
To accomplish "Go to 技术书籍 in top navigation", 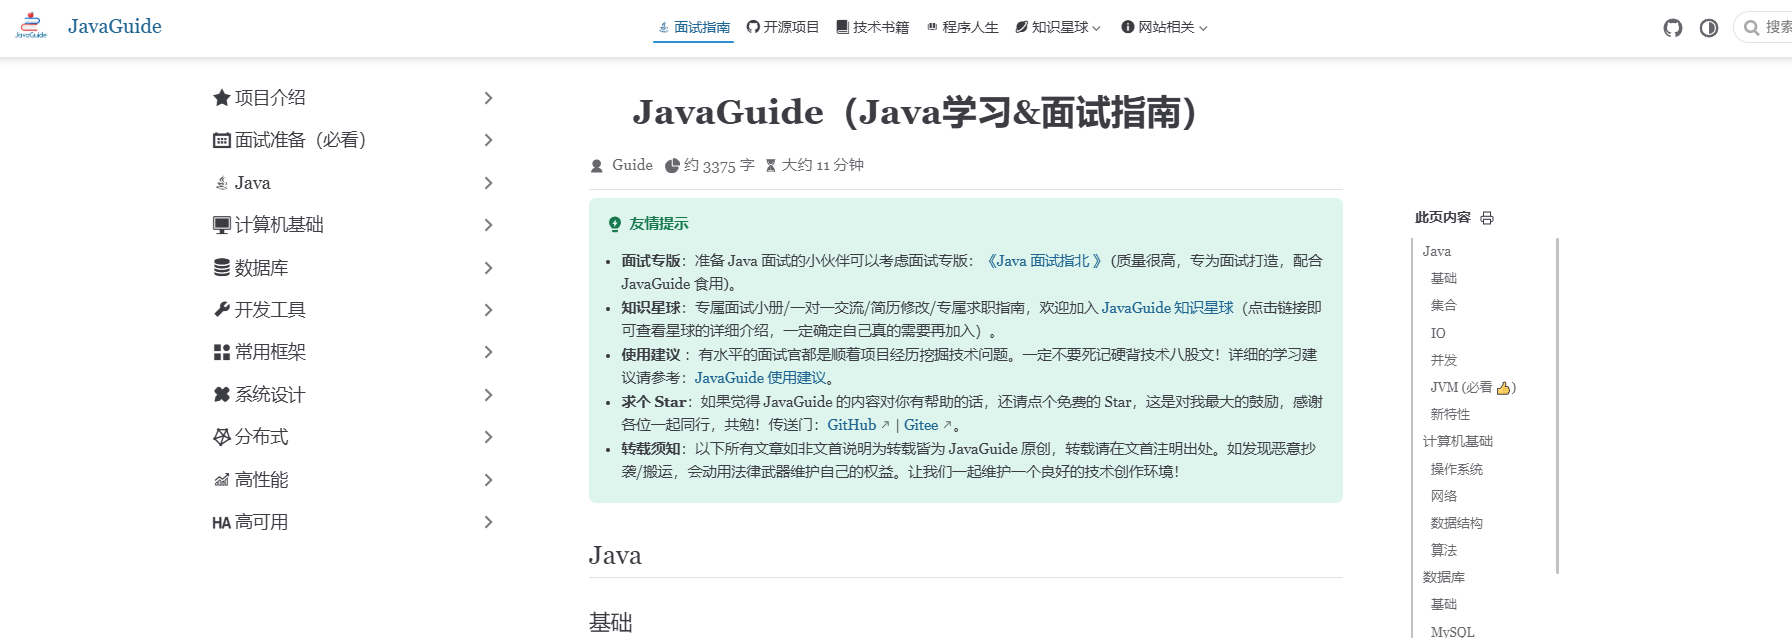I will coord(873,27).
